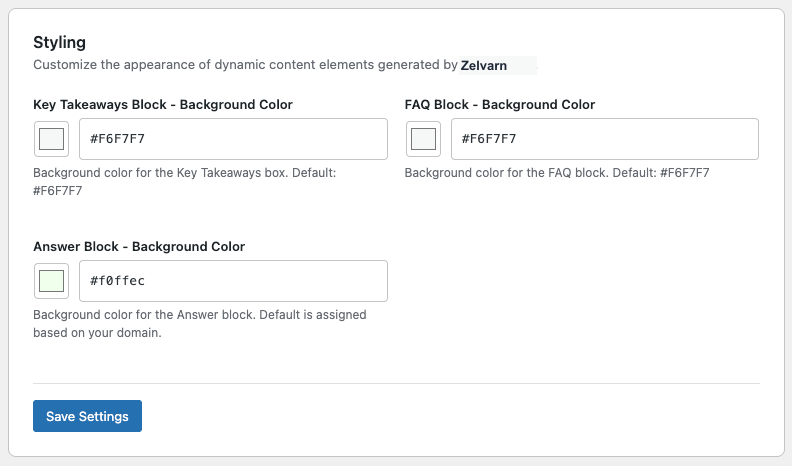Click "Background color for the Answer block" text

pyautogui.click(x=144, y=315)
